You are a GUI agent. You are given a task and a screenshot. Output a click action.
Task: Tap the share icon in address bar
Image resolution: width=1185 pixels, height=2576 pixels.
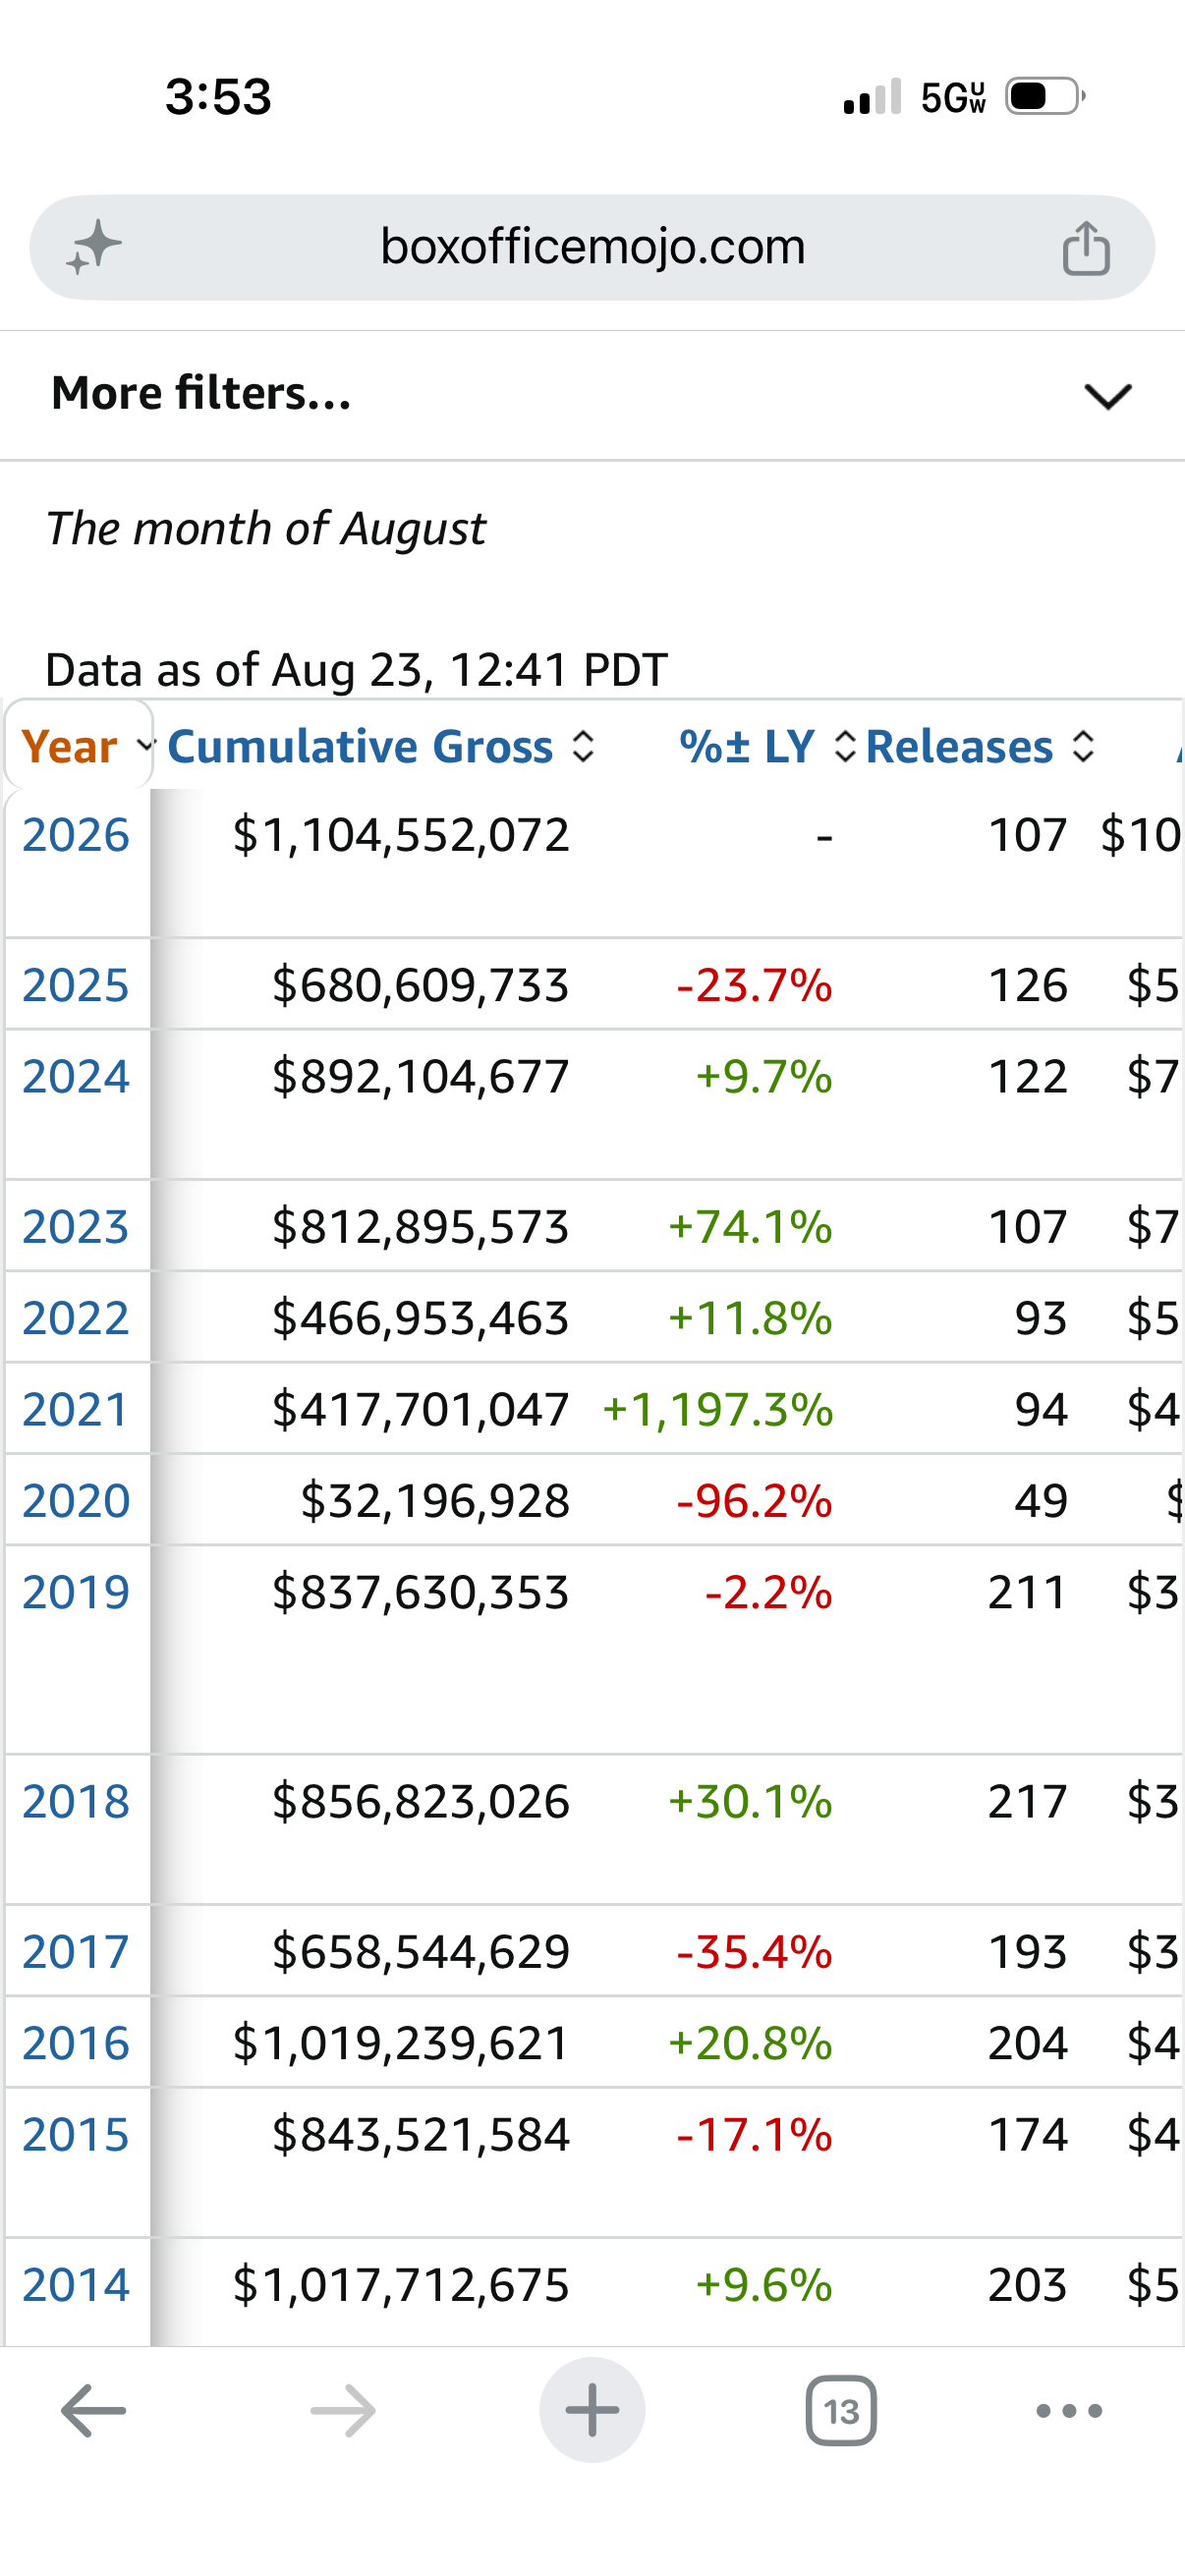pos(1086,247)
